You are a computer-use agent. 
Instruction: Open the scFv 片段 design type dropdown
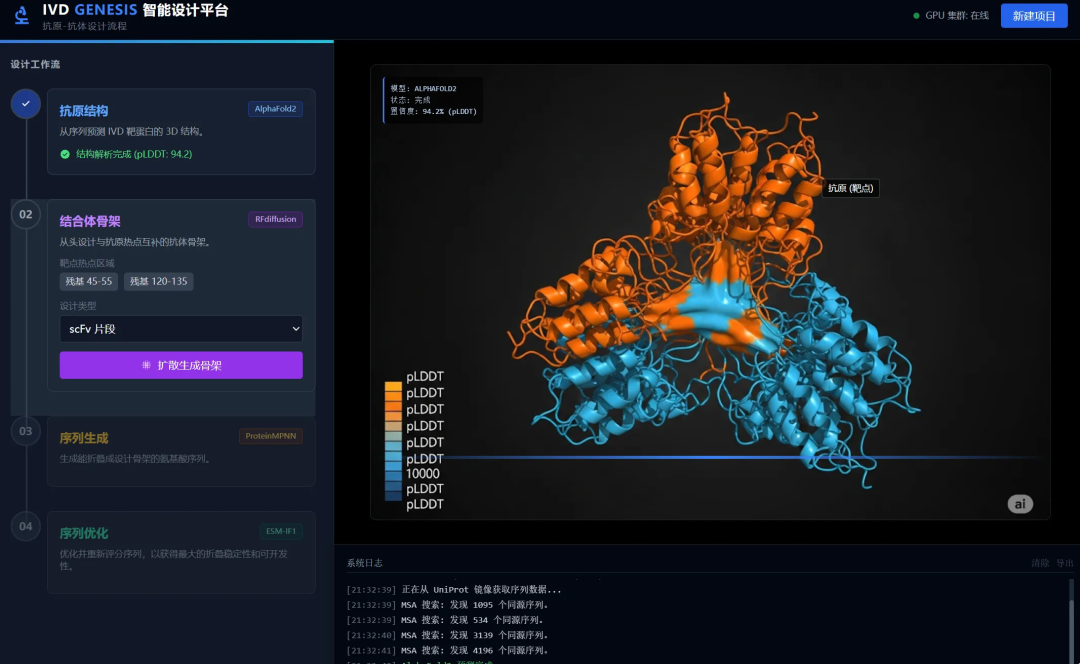(x=181, y=329)
